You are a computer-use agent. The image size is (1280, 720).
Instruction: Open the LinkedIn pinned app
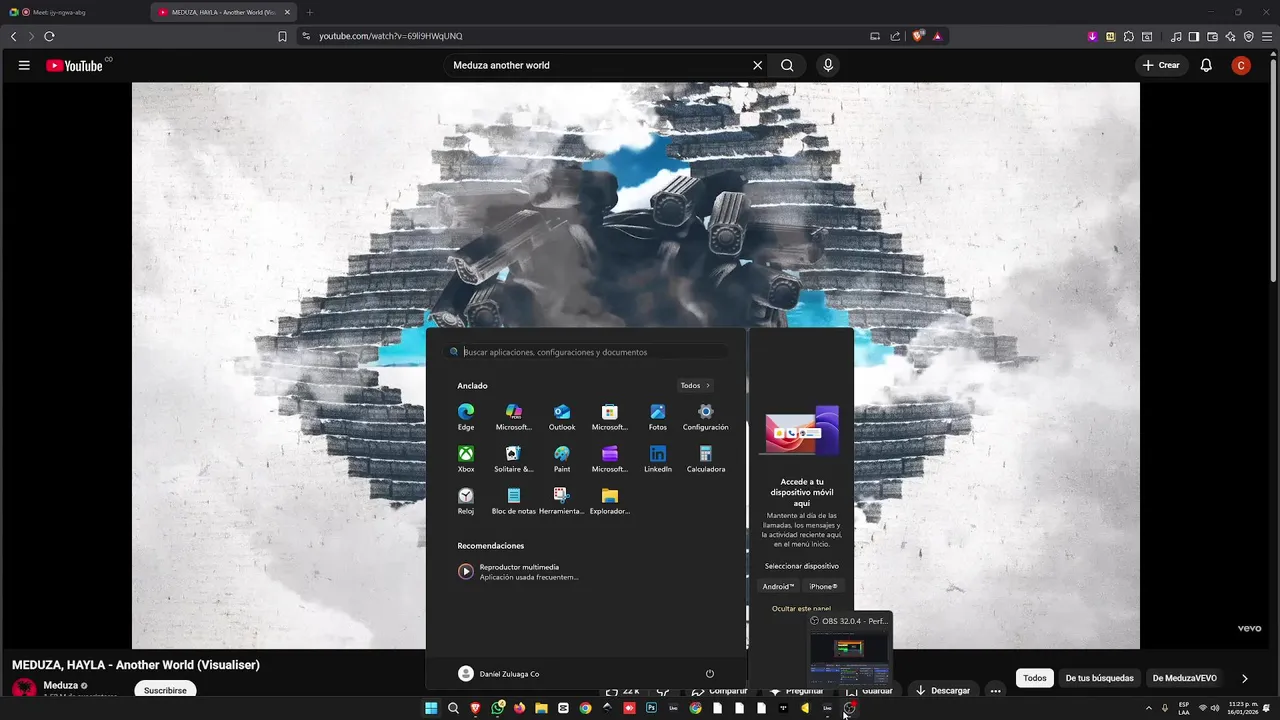658,459
